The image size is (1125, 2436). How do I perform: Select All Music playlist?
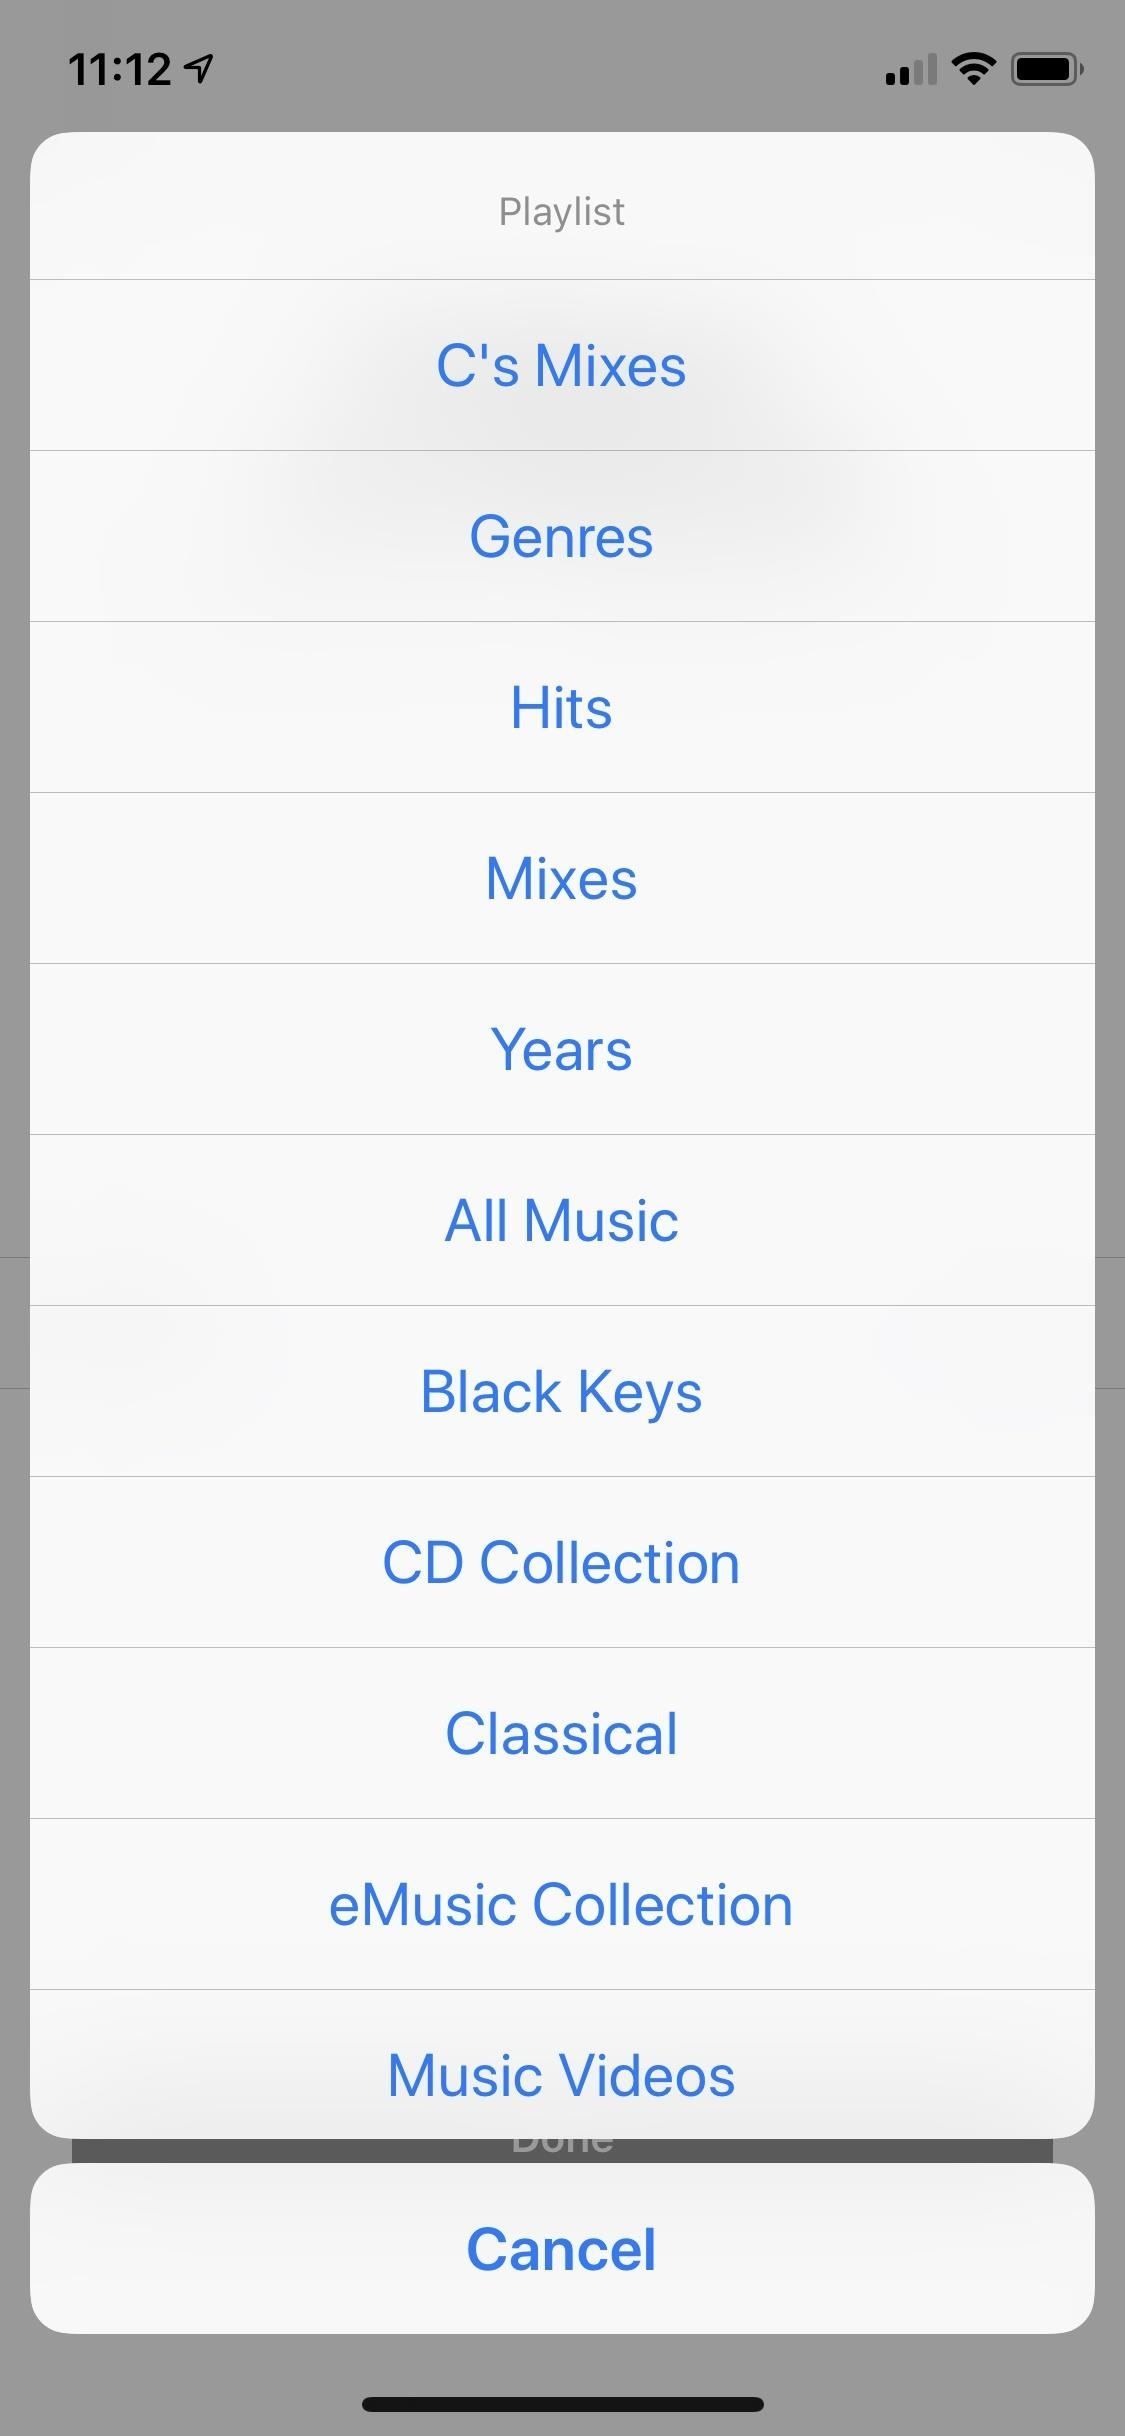[561, 1220]
